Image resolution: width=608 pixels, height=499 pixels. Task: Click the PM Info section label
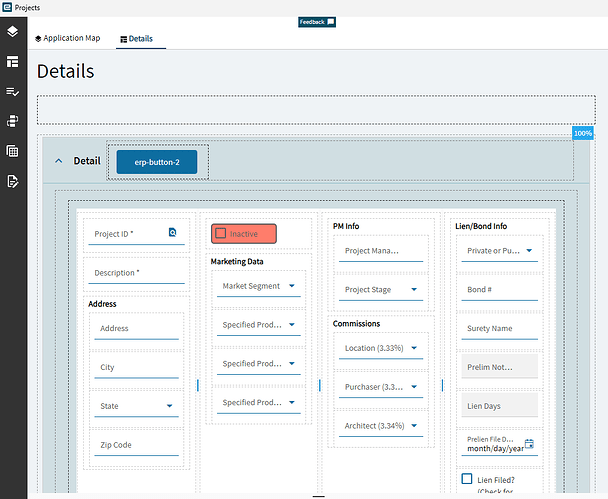pyautogui.click(x=346, y=226)
